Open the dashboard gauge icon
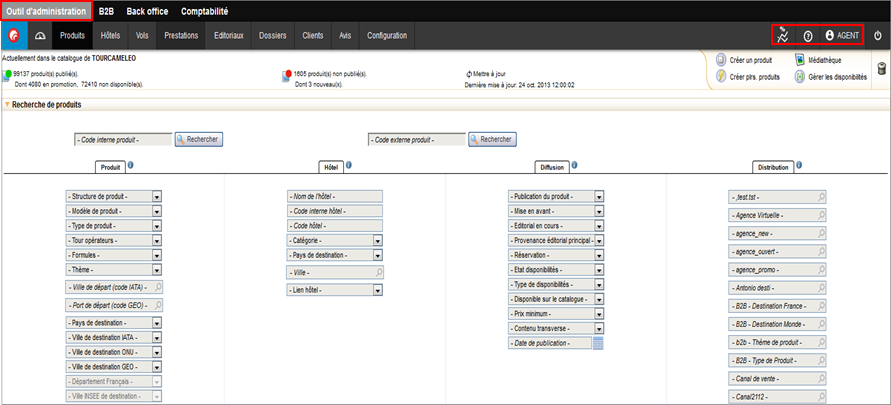This screenshot has width=891, height=405. click(x=41, y=35)
